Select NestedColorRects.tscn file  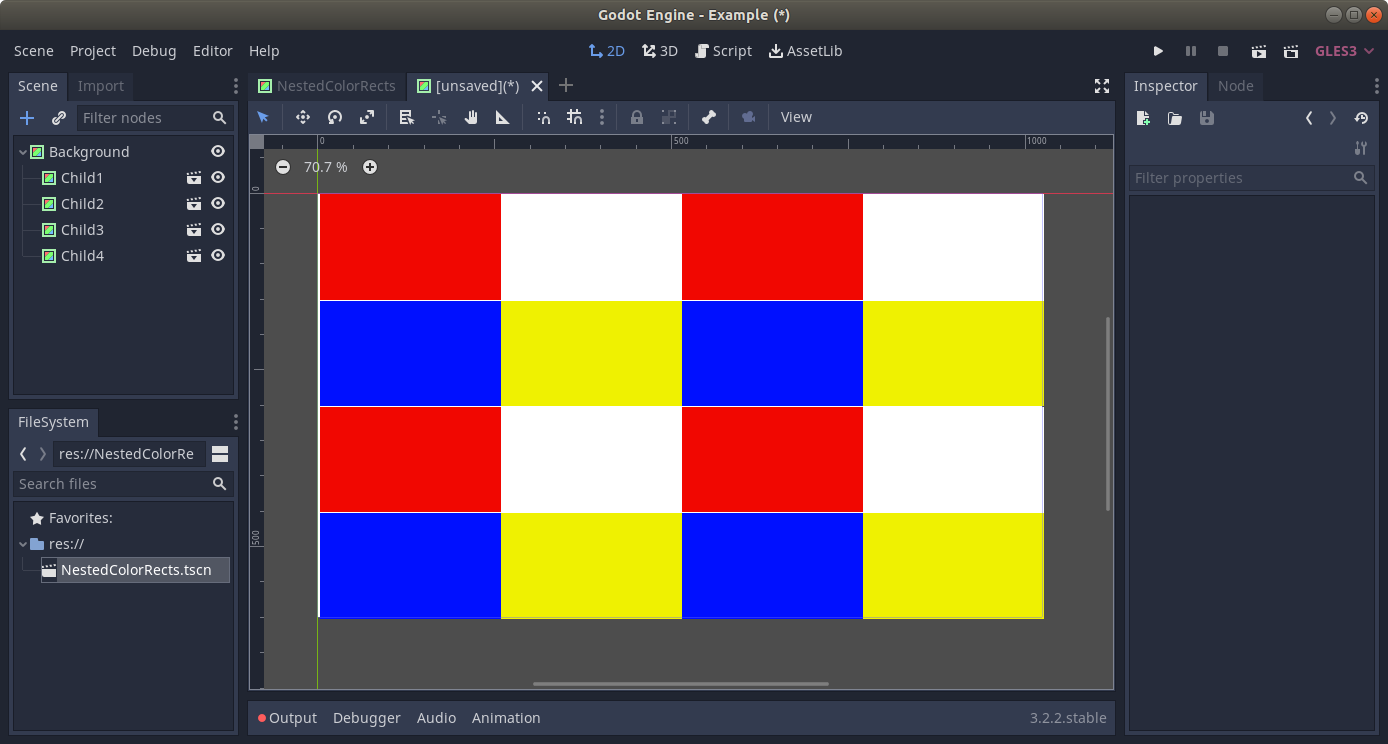tap(135, 570)
